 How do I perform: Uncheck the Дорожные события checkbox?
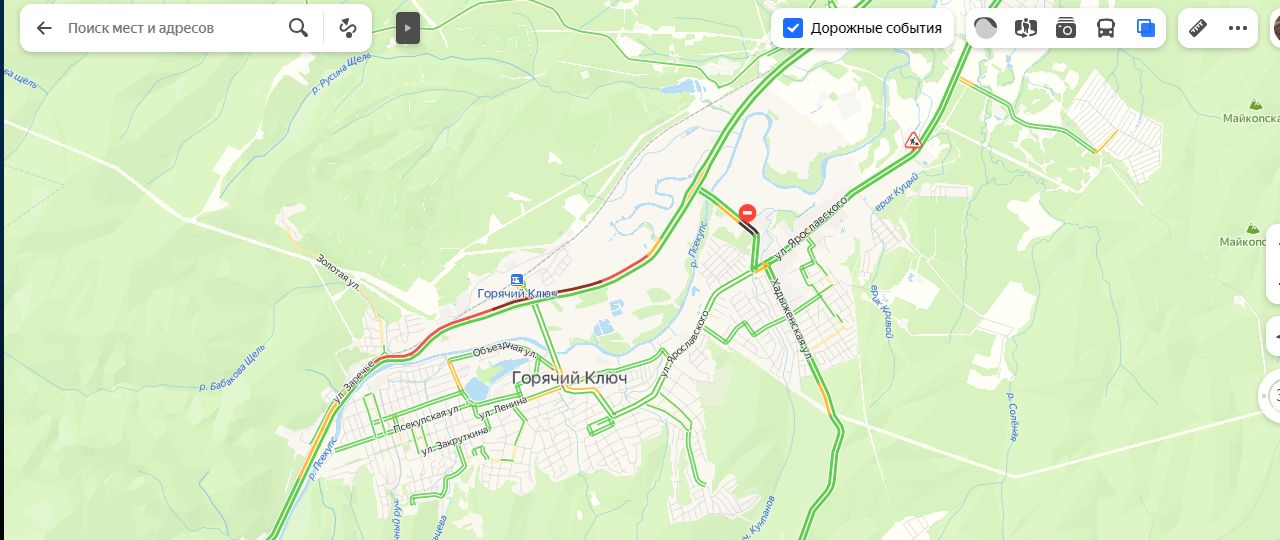click(x=793, y=28)
